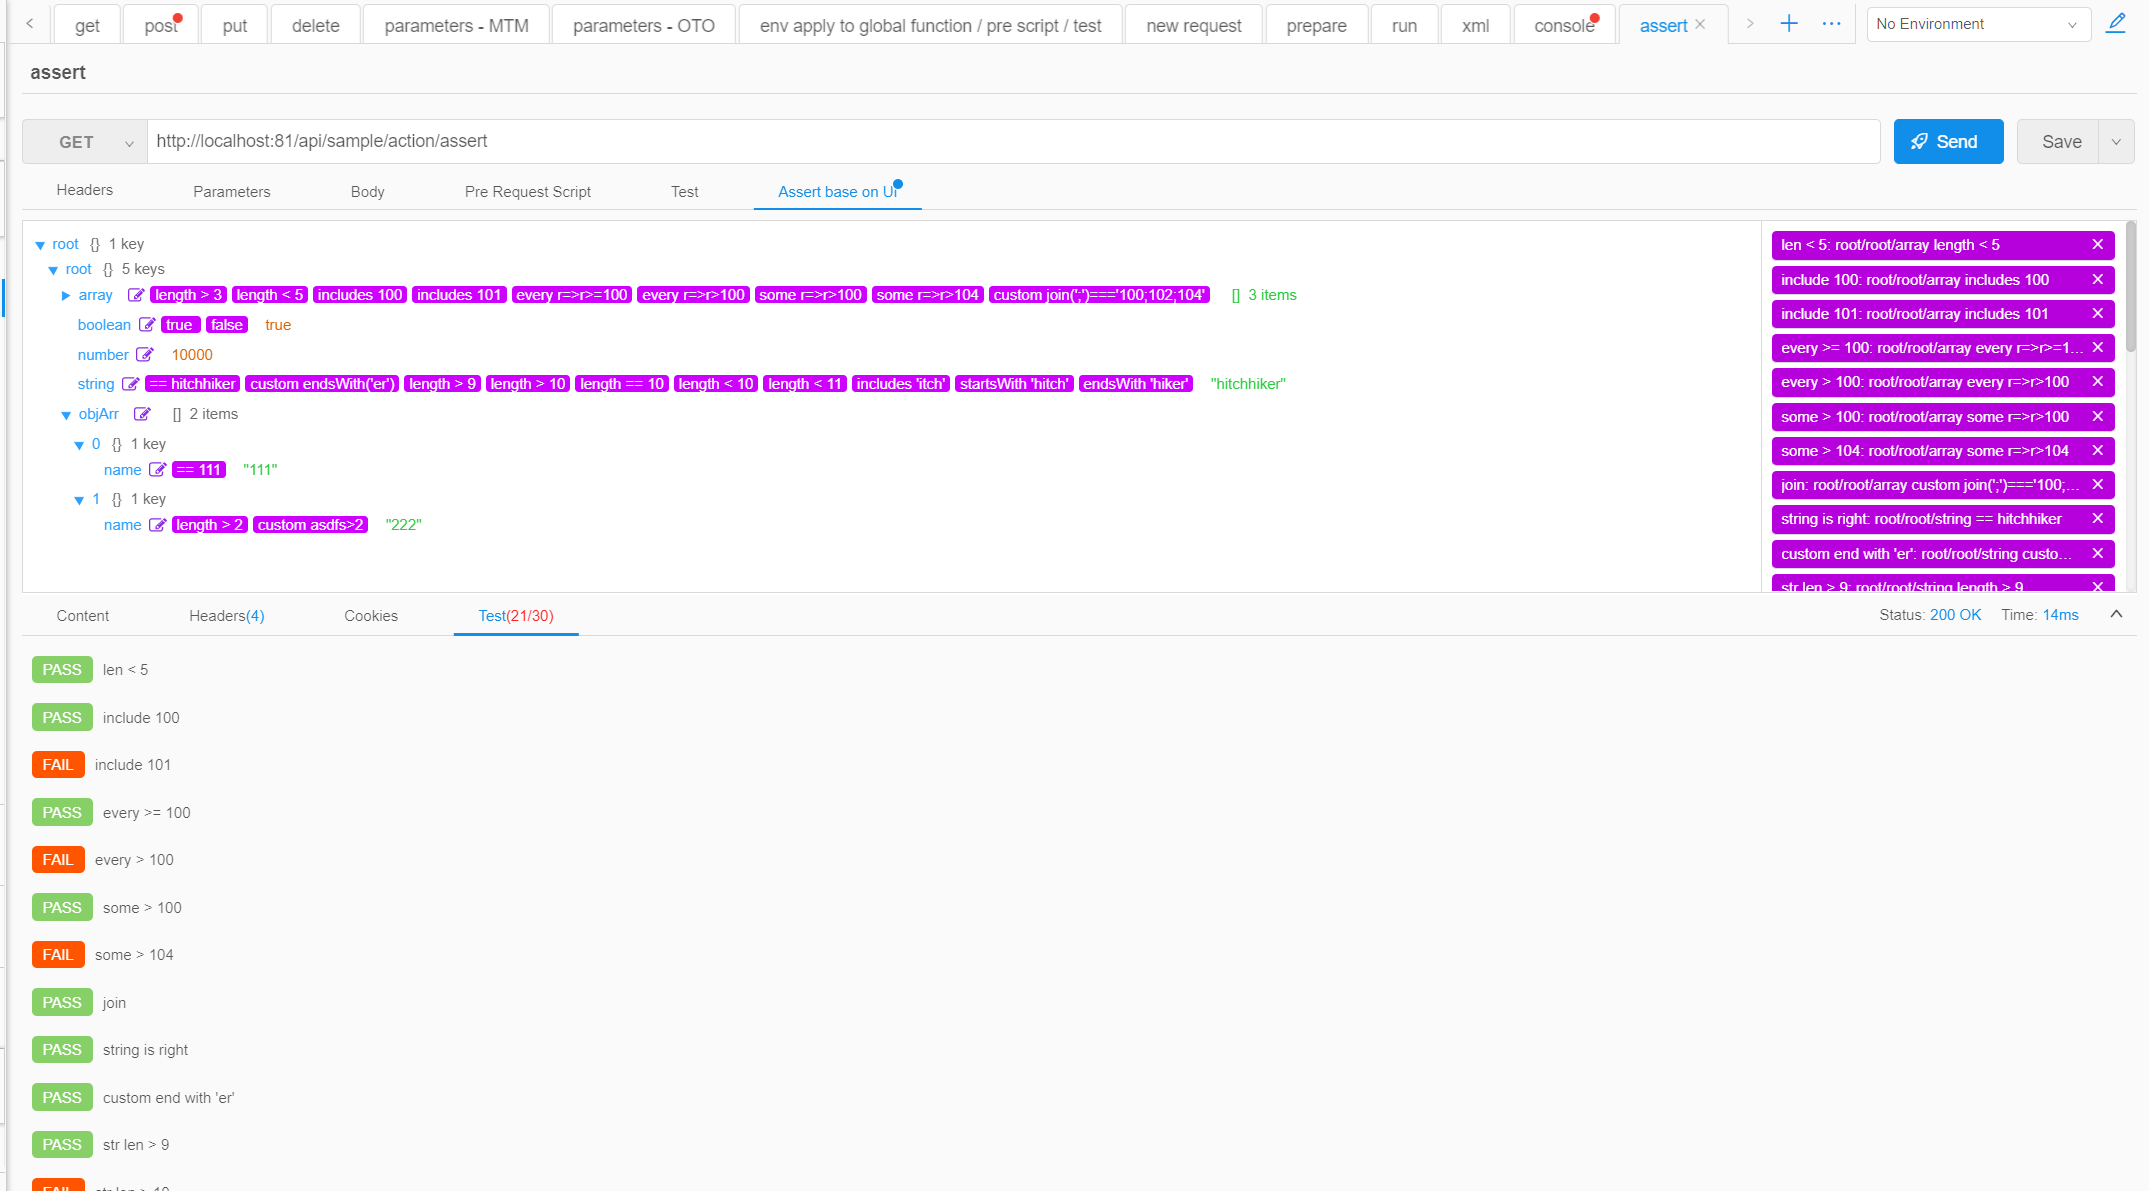Toggle the 'includes 101' assertion tag
This screenshot has width=2149, height=1191.
(458, 295)
